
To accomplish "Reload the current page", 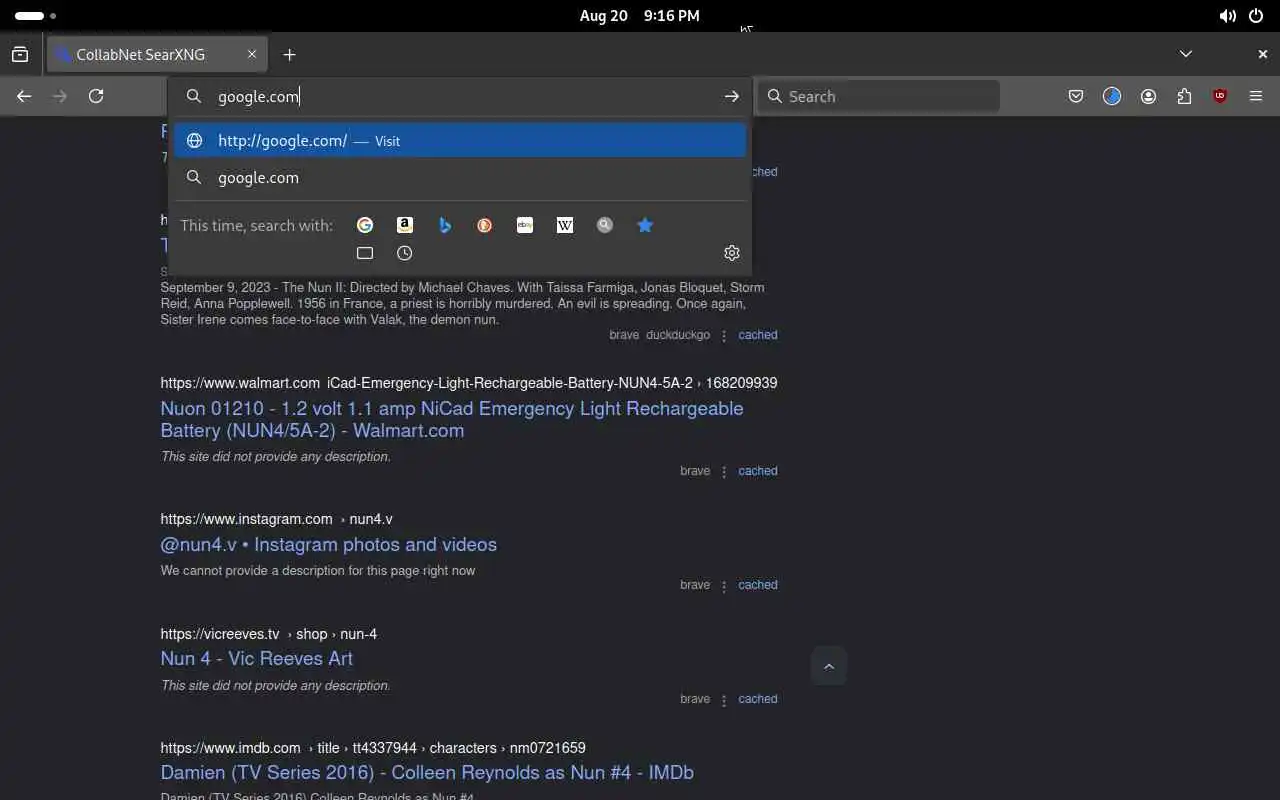I will (x=96, y=96).
